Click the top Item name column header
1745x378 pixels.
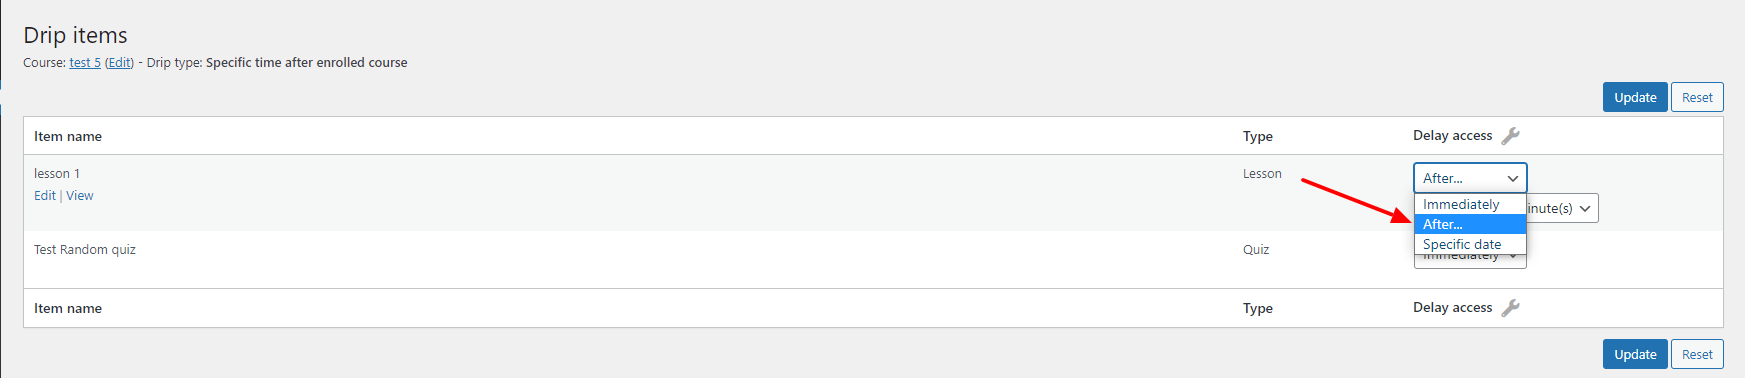click(x=68, y=136)
